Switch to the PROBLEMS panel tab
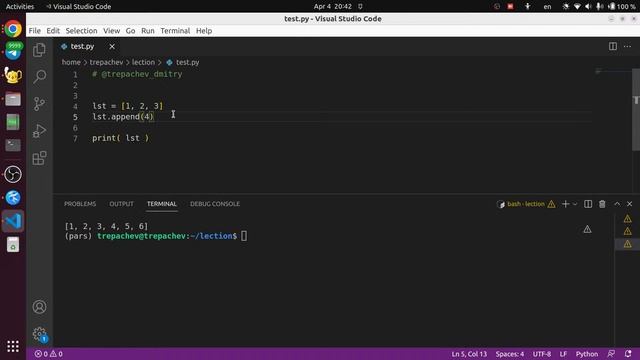Screen dimensions: 640x360 coord(80,204)
